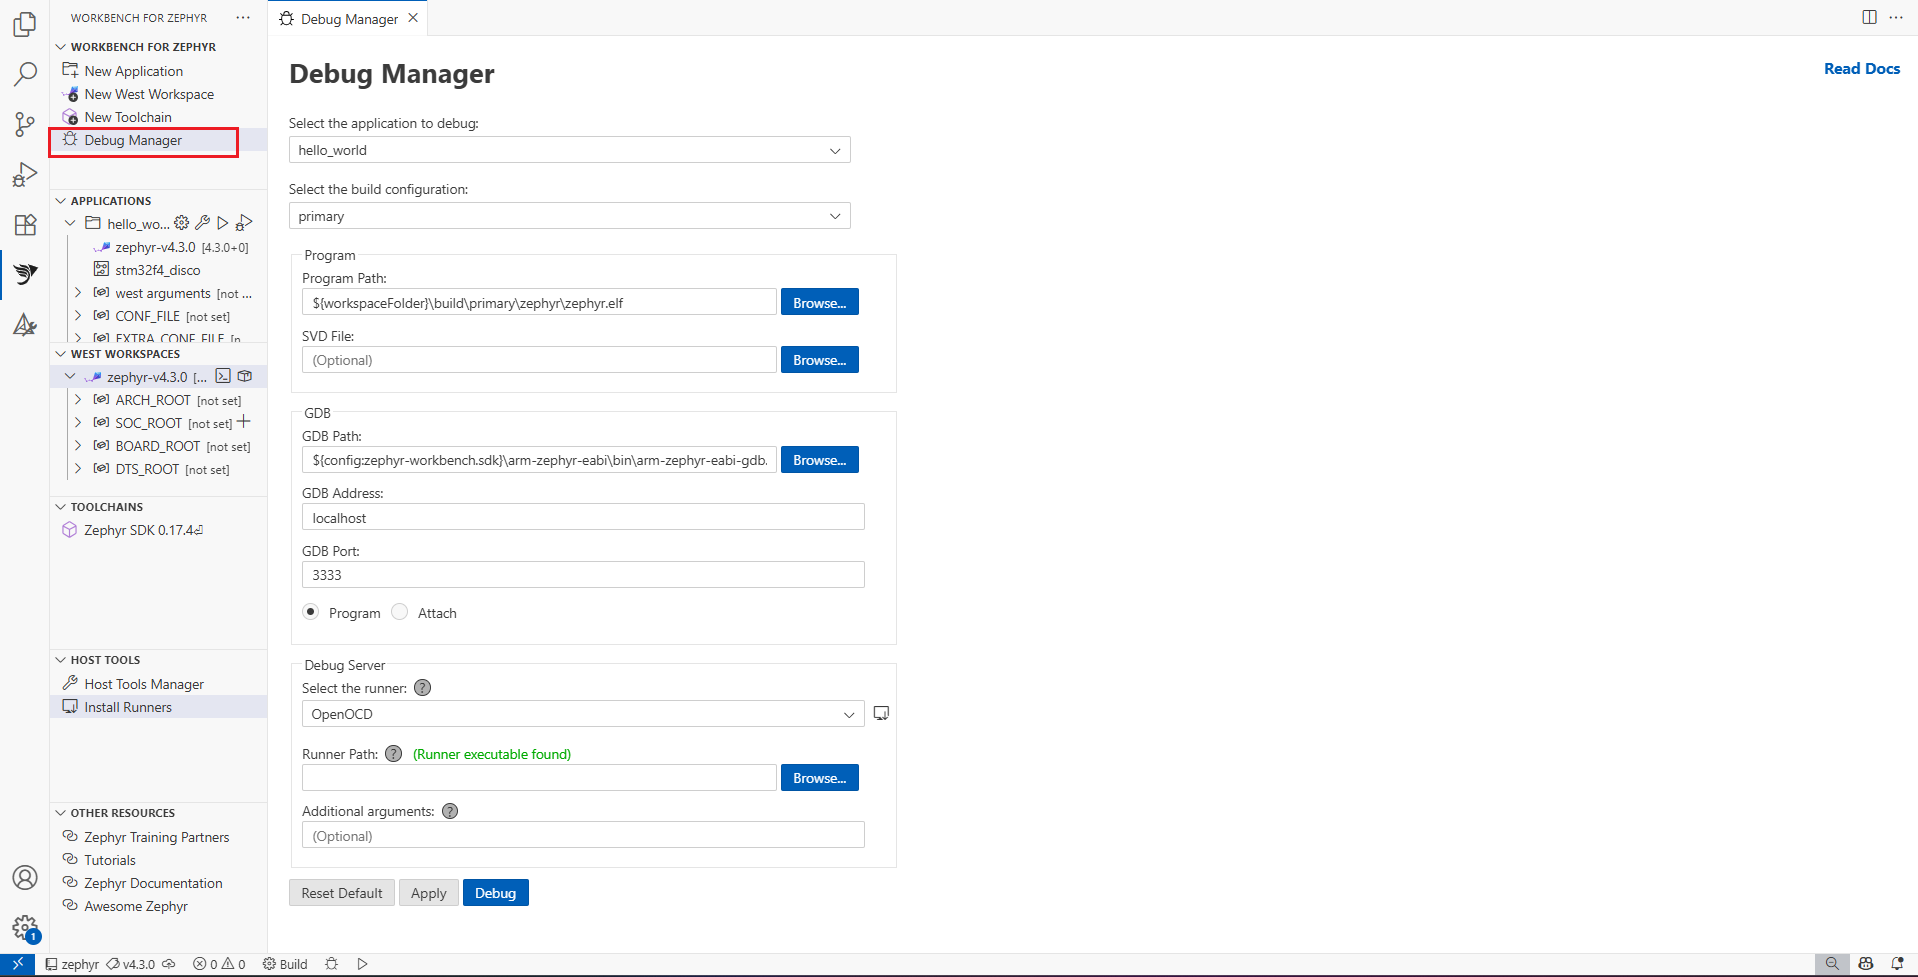The image size is (1918, 977).
Task: Select the Attach radio button
Action: (x=399, y=611)
